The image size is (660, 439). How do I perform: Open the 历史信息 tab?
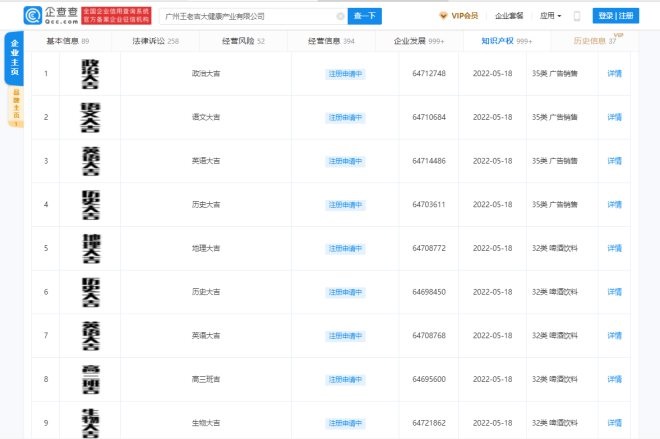pos(594,41)
